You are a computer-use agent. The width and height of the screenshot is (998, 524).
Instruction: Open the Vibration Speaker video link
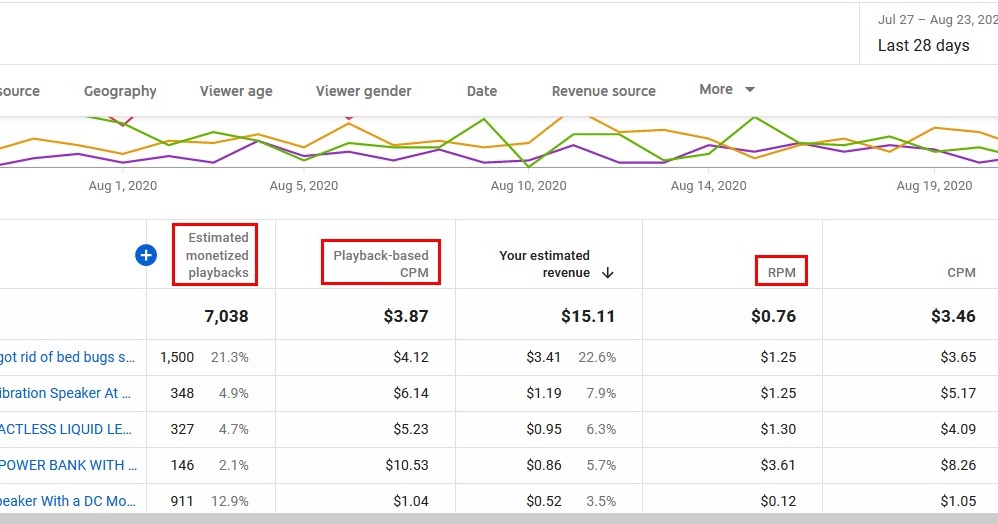click(66, 393)
